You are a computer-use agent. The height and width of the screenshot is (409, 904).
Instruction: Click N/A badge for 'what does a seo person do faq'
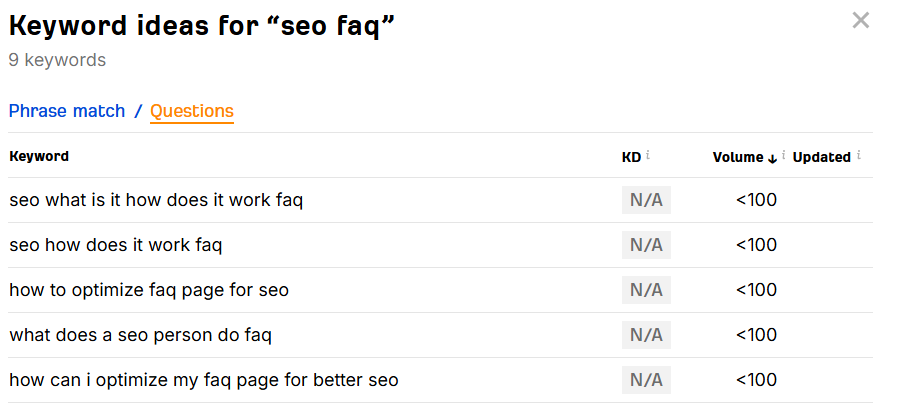click(646, 335)
